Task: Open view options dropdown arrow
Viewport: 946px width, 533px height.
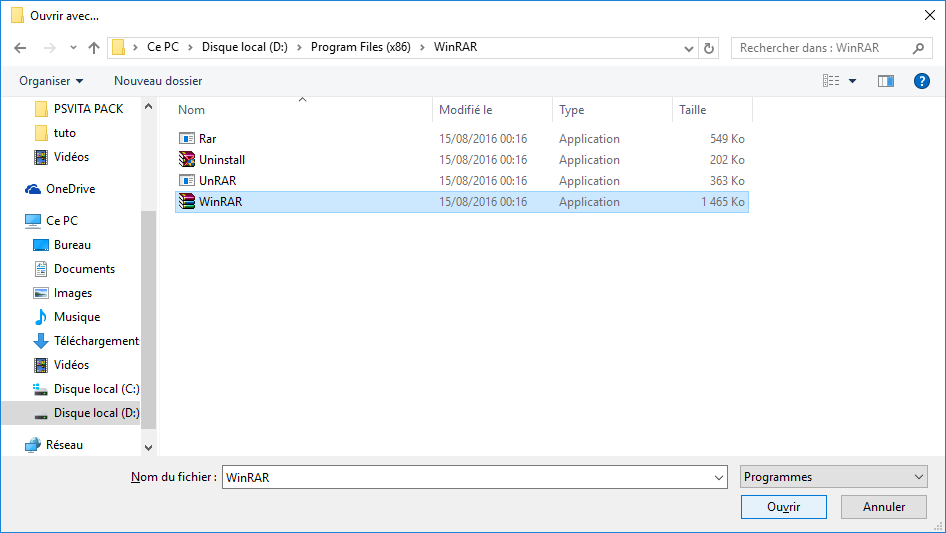Action: (852, 81)
